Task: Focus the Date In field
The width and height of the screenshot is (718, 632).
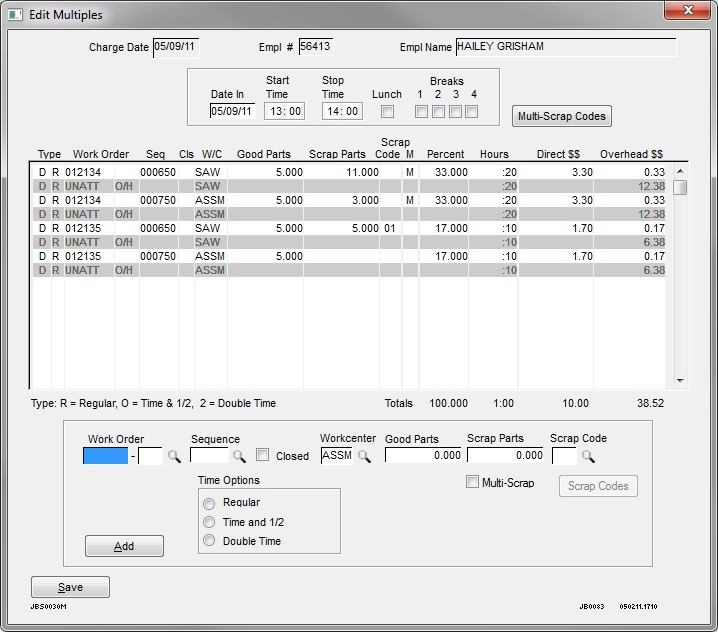Action: click(x=233, y=111)
